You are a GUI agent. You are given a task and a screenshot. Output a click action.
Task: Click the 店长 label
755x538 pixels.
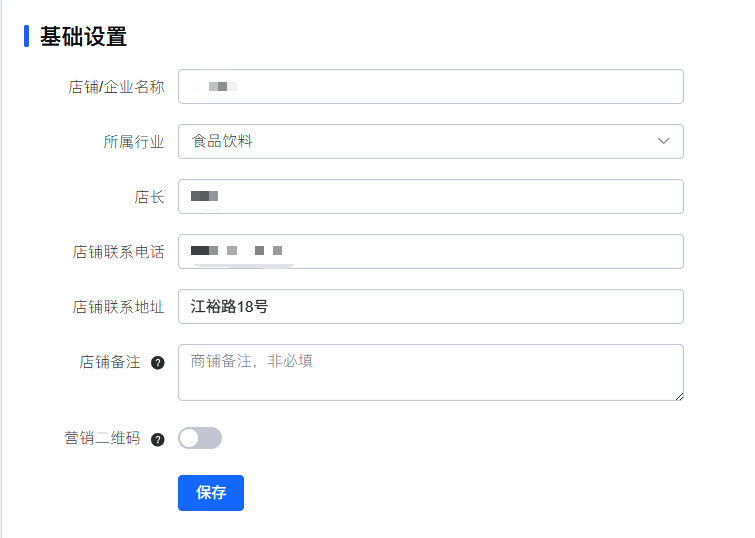point(149,197)
